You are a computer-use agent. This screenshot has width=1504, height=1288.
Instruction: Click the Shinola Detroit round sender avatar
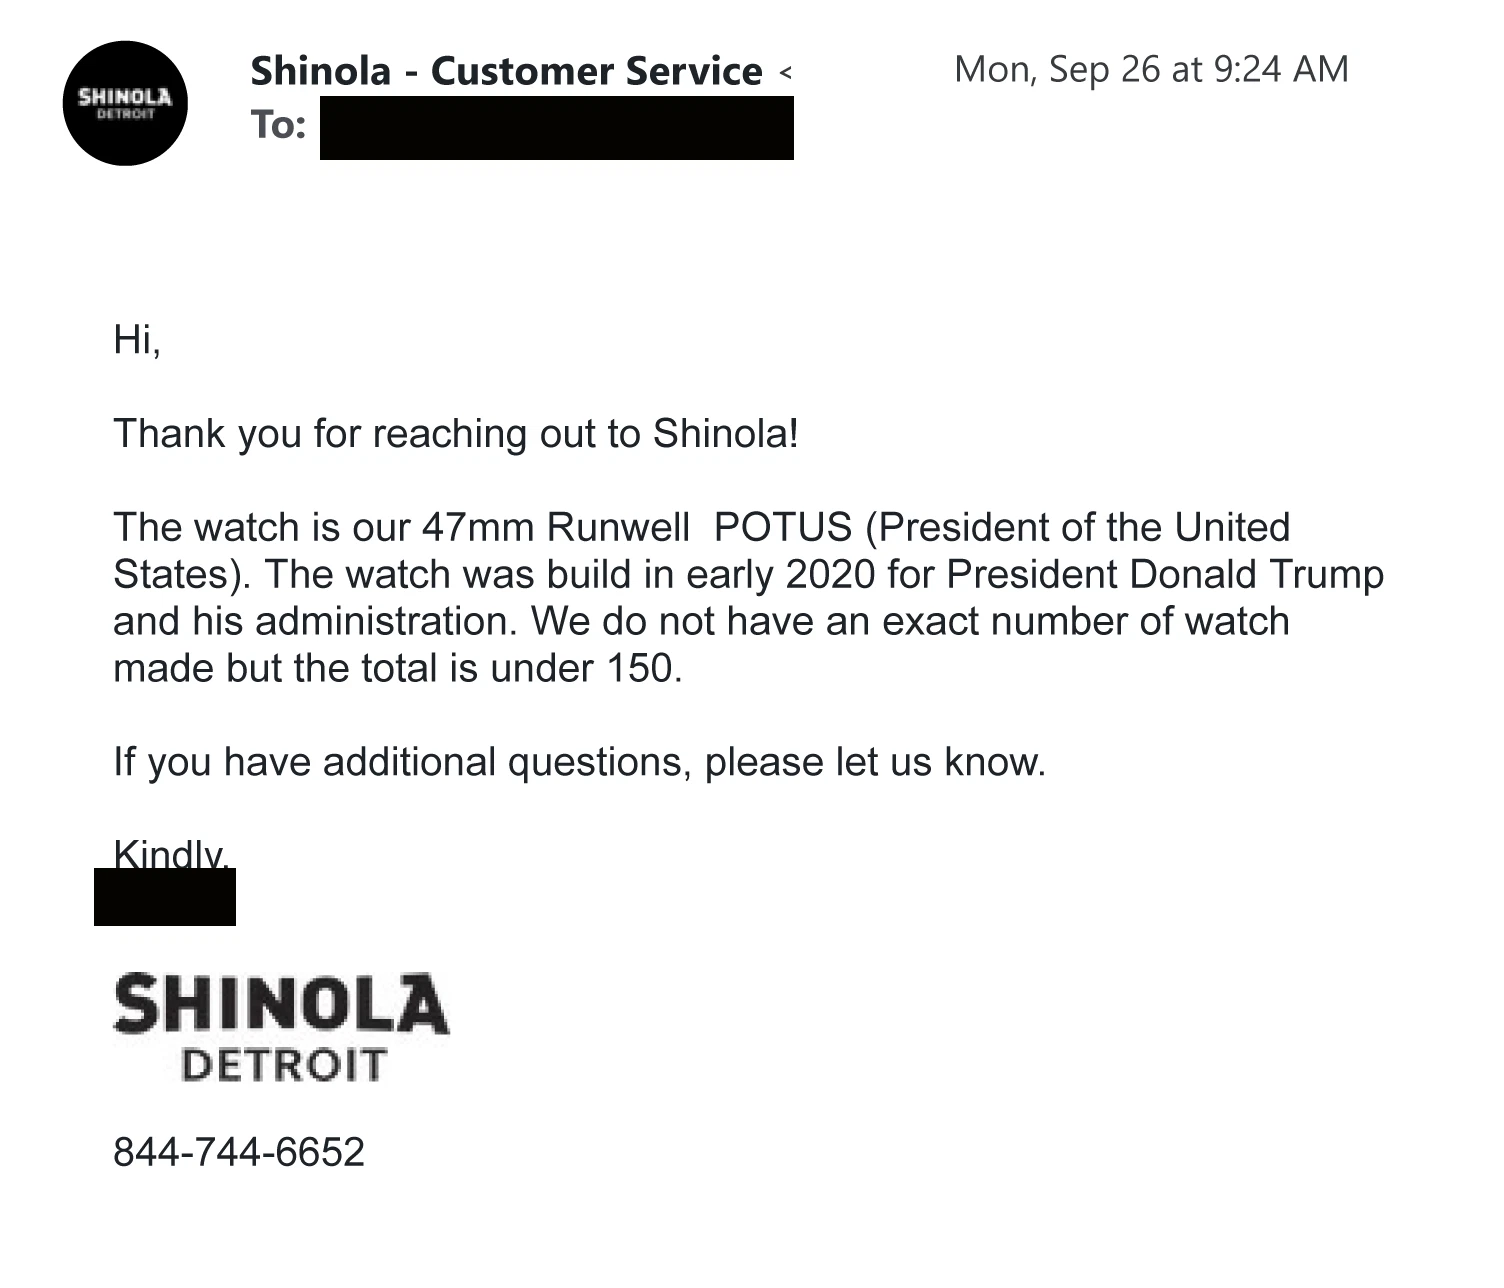tap(125, 103)
